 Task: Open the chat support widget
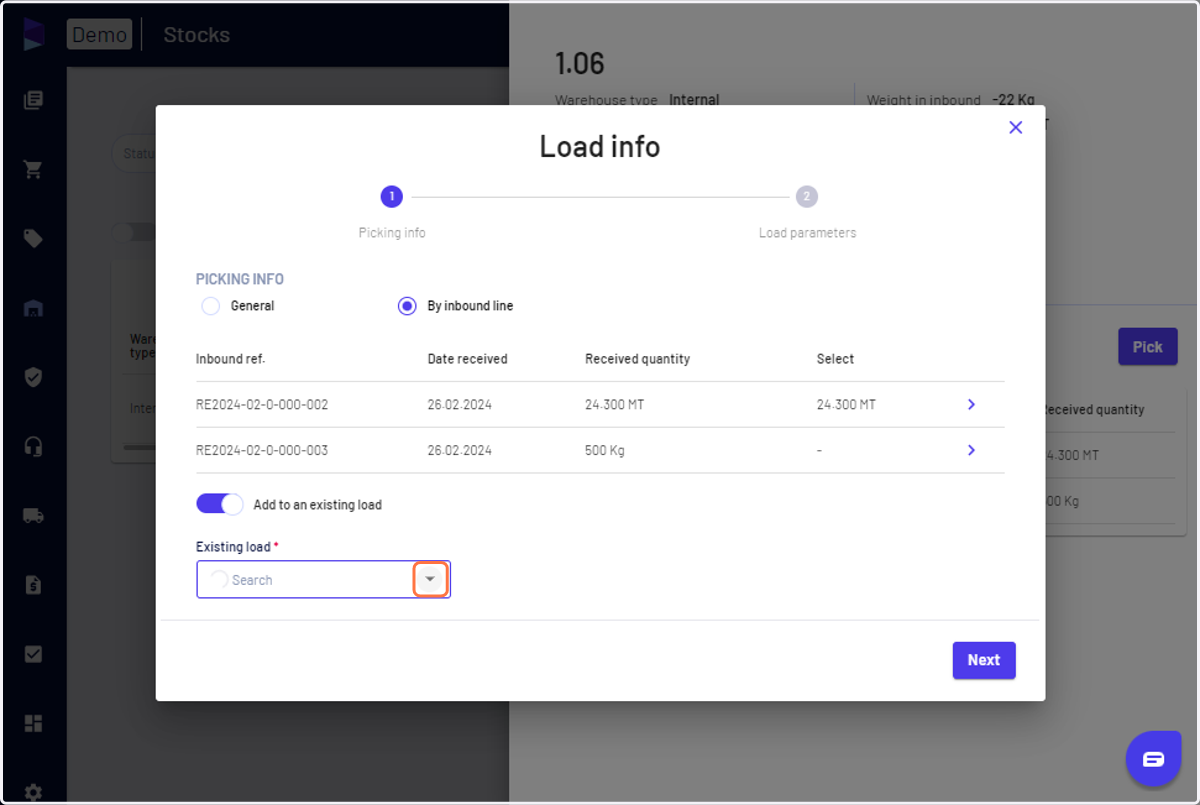click(1153, 759)
